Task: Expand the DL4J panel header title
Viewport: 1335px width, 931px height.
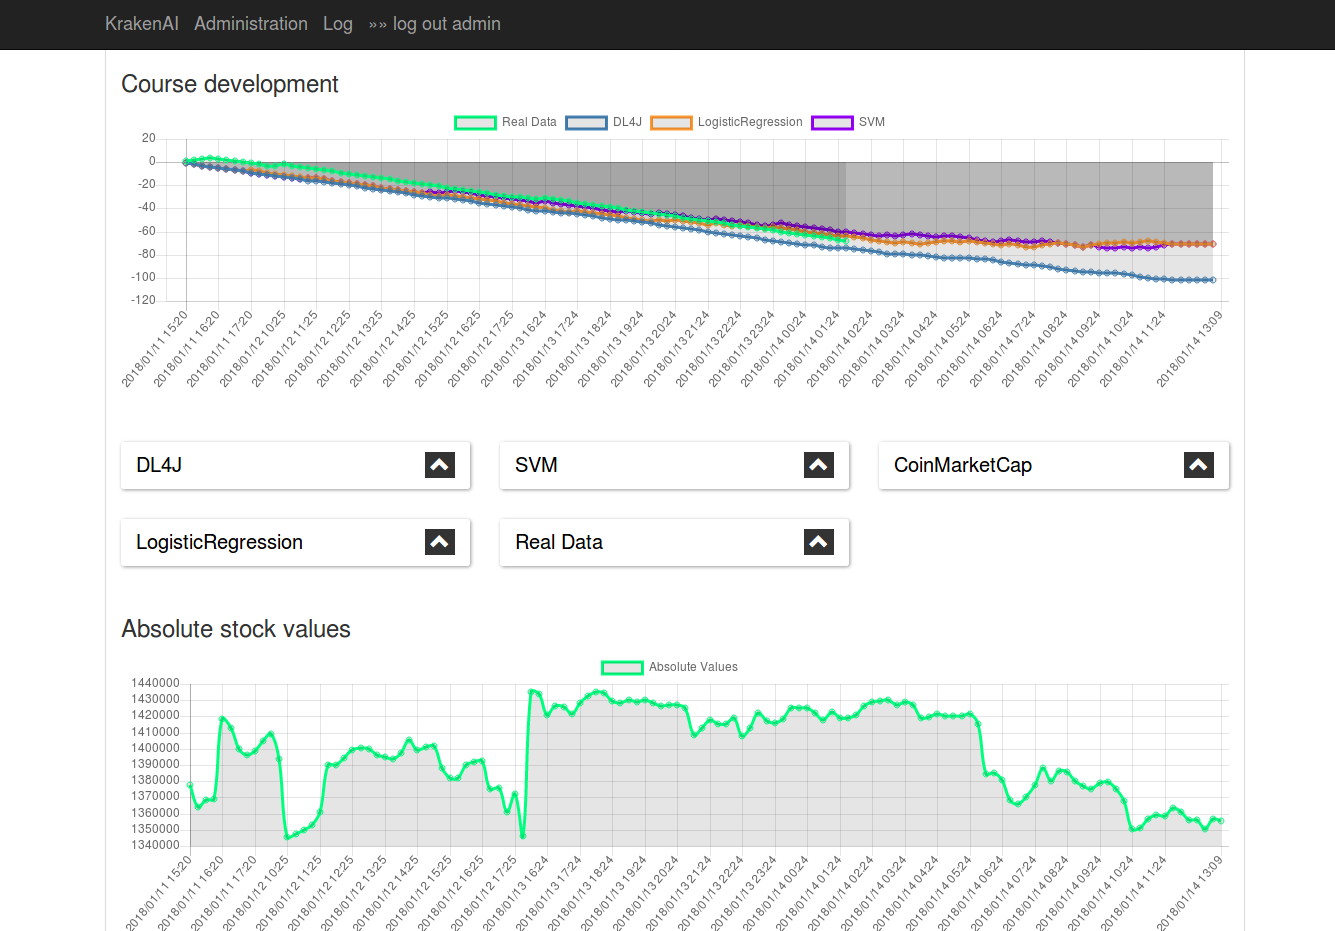Action: pos(160,465)
